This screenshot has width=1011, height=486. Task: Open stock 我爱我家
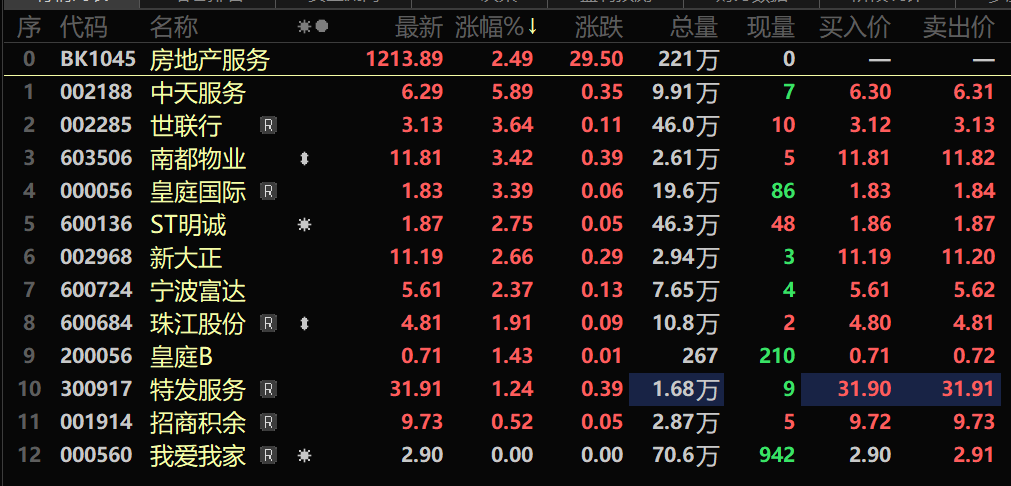(198, 456)
